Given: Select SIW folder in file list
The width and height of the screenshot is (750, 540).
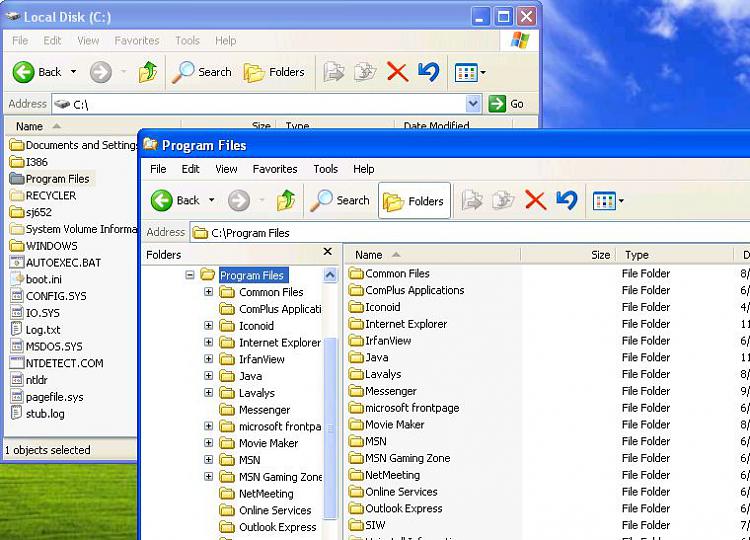Looking at the screenshot, I should pos(367,525).
